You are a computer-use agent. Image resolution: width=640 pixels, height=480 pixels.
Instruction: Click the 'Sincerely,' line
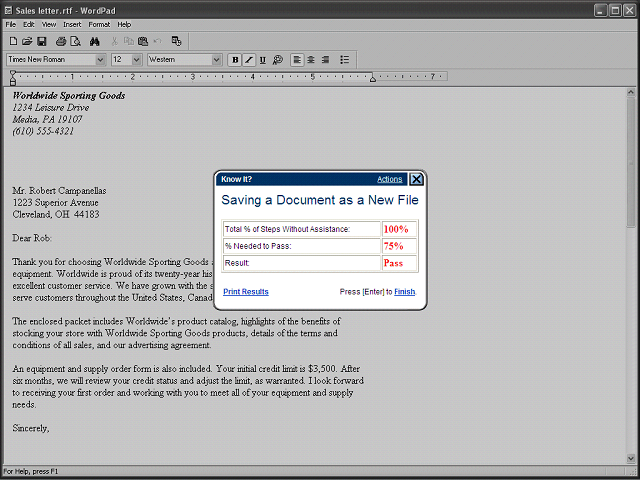[31, 428]
